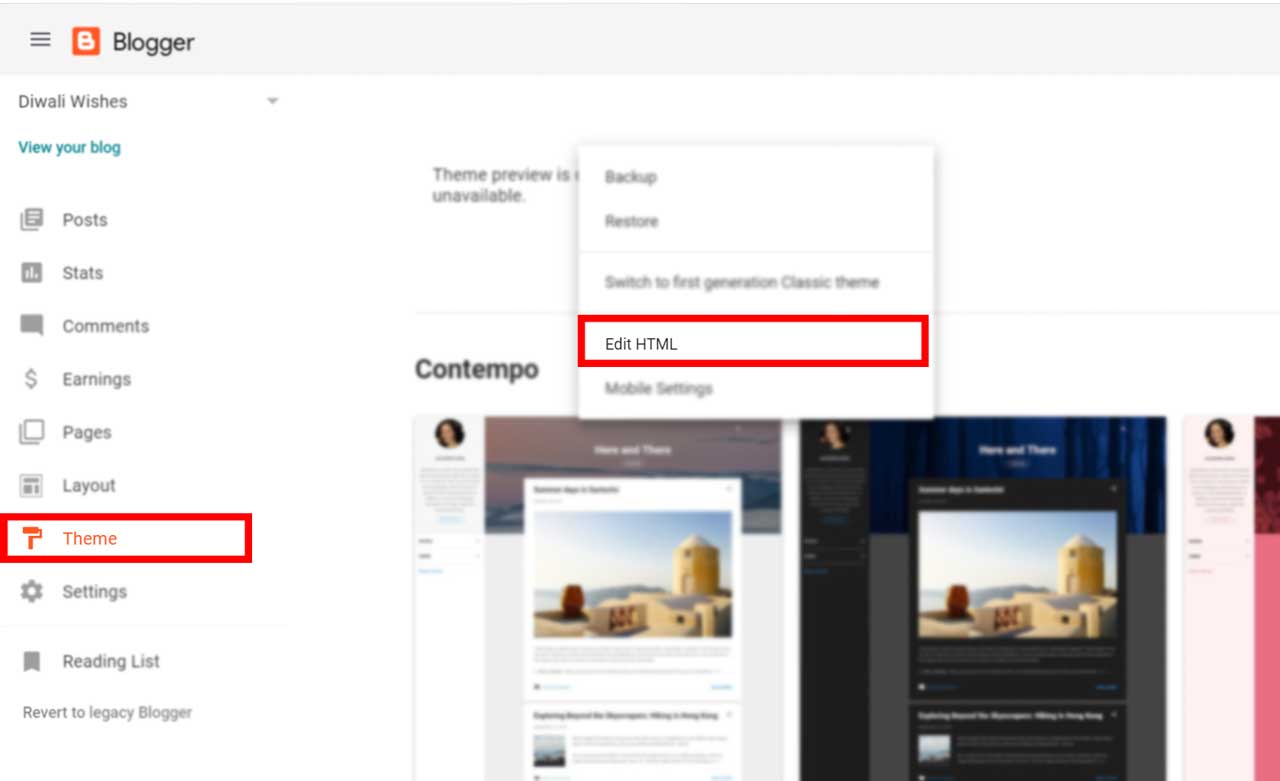Select the dark Contempo theme thumbnail
The image size is (1280, 781).
click(x=982, y=598)
